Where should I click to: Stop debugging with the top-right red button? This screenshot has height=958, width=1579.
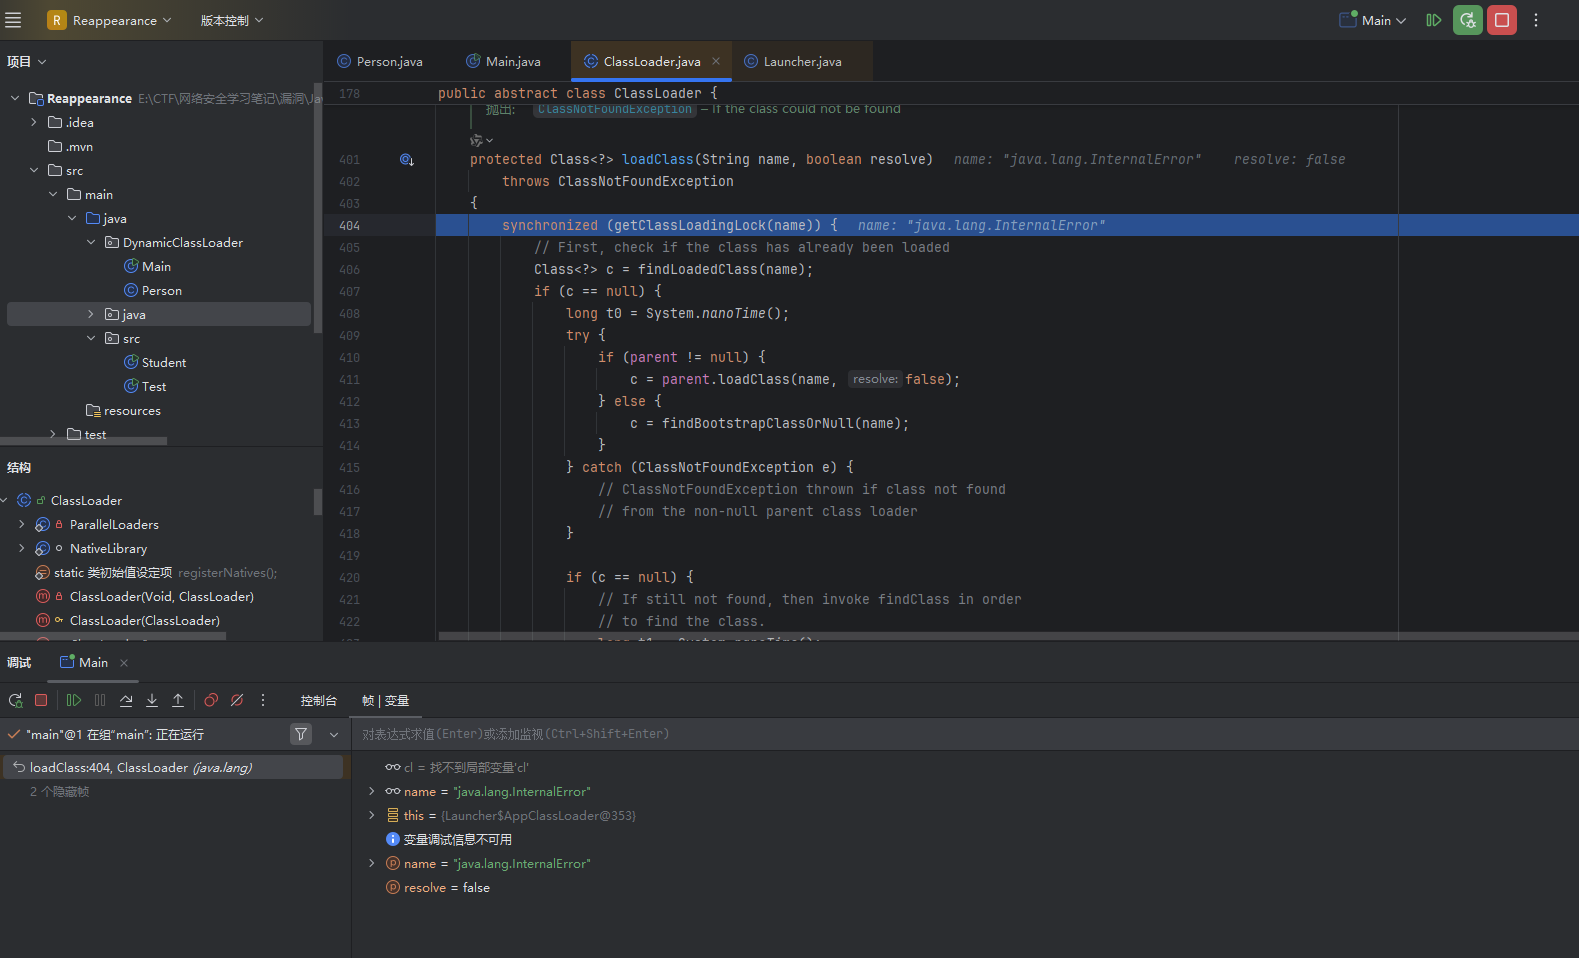tap(1501, 20)
